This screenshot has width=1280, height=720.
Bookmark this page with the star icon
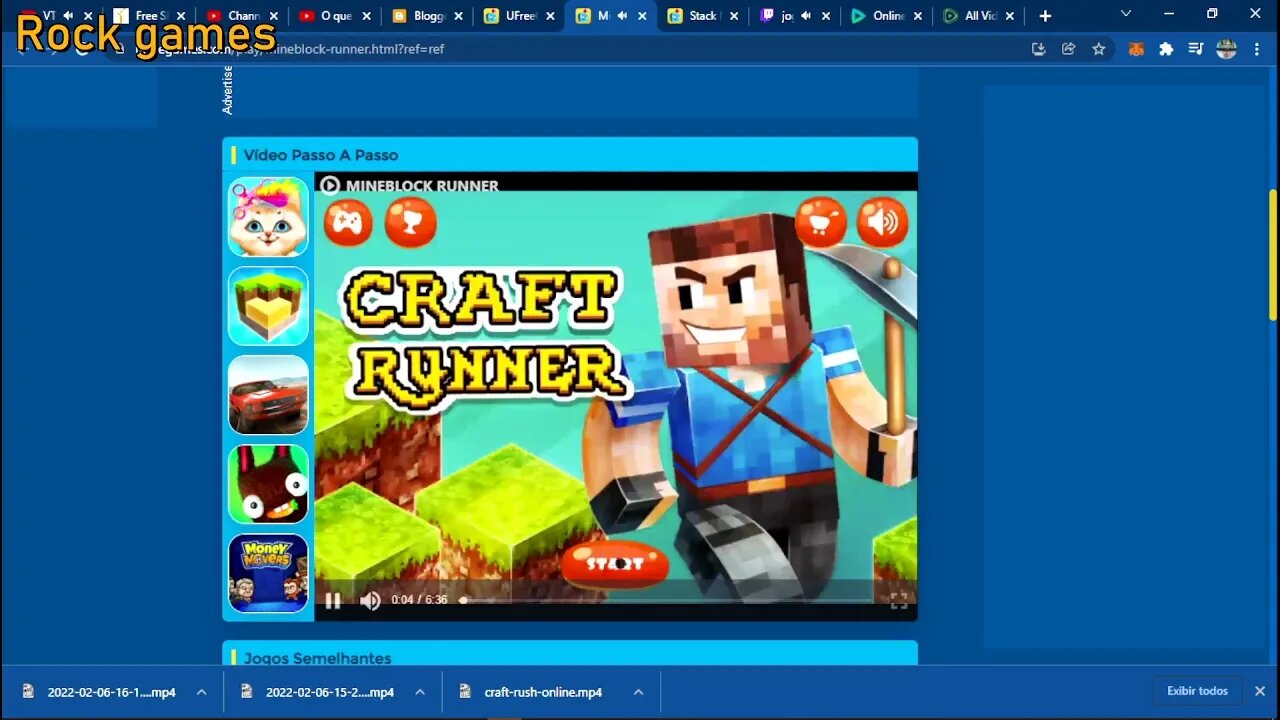[1099, 49]
